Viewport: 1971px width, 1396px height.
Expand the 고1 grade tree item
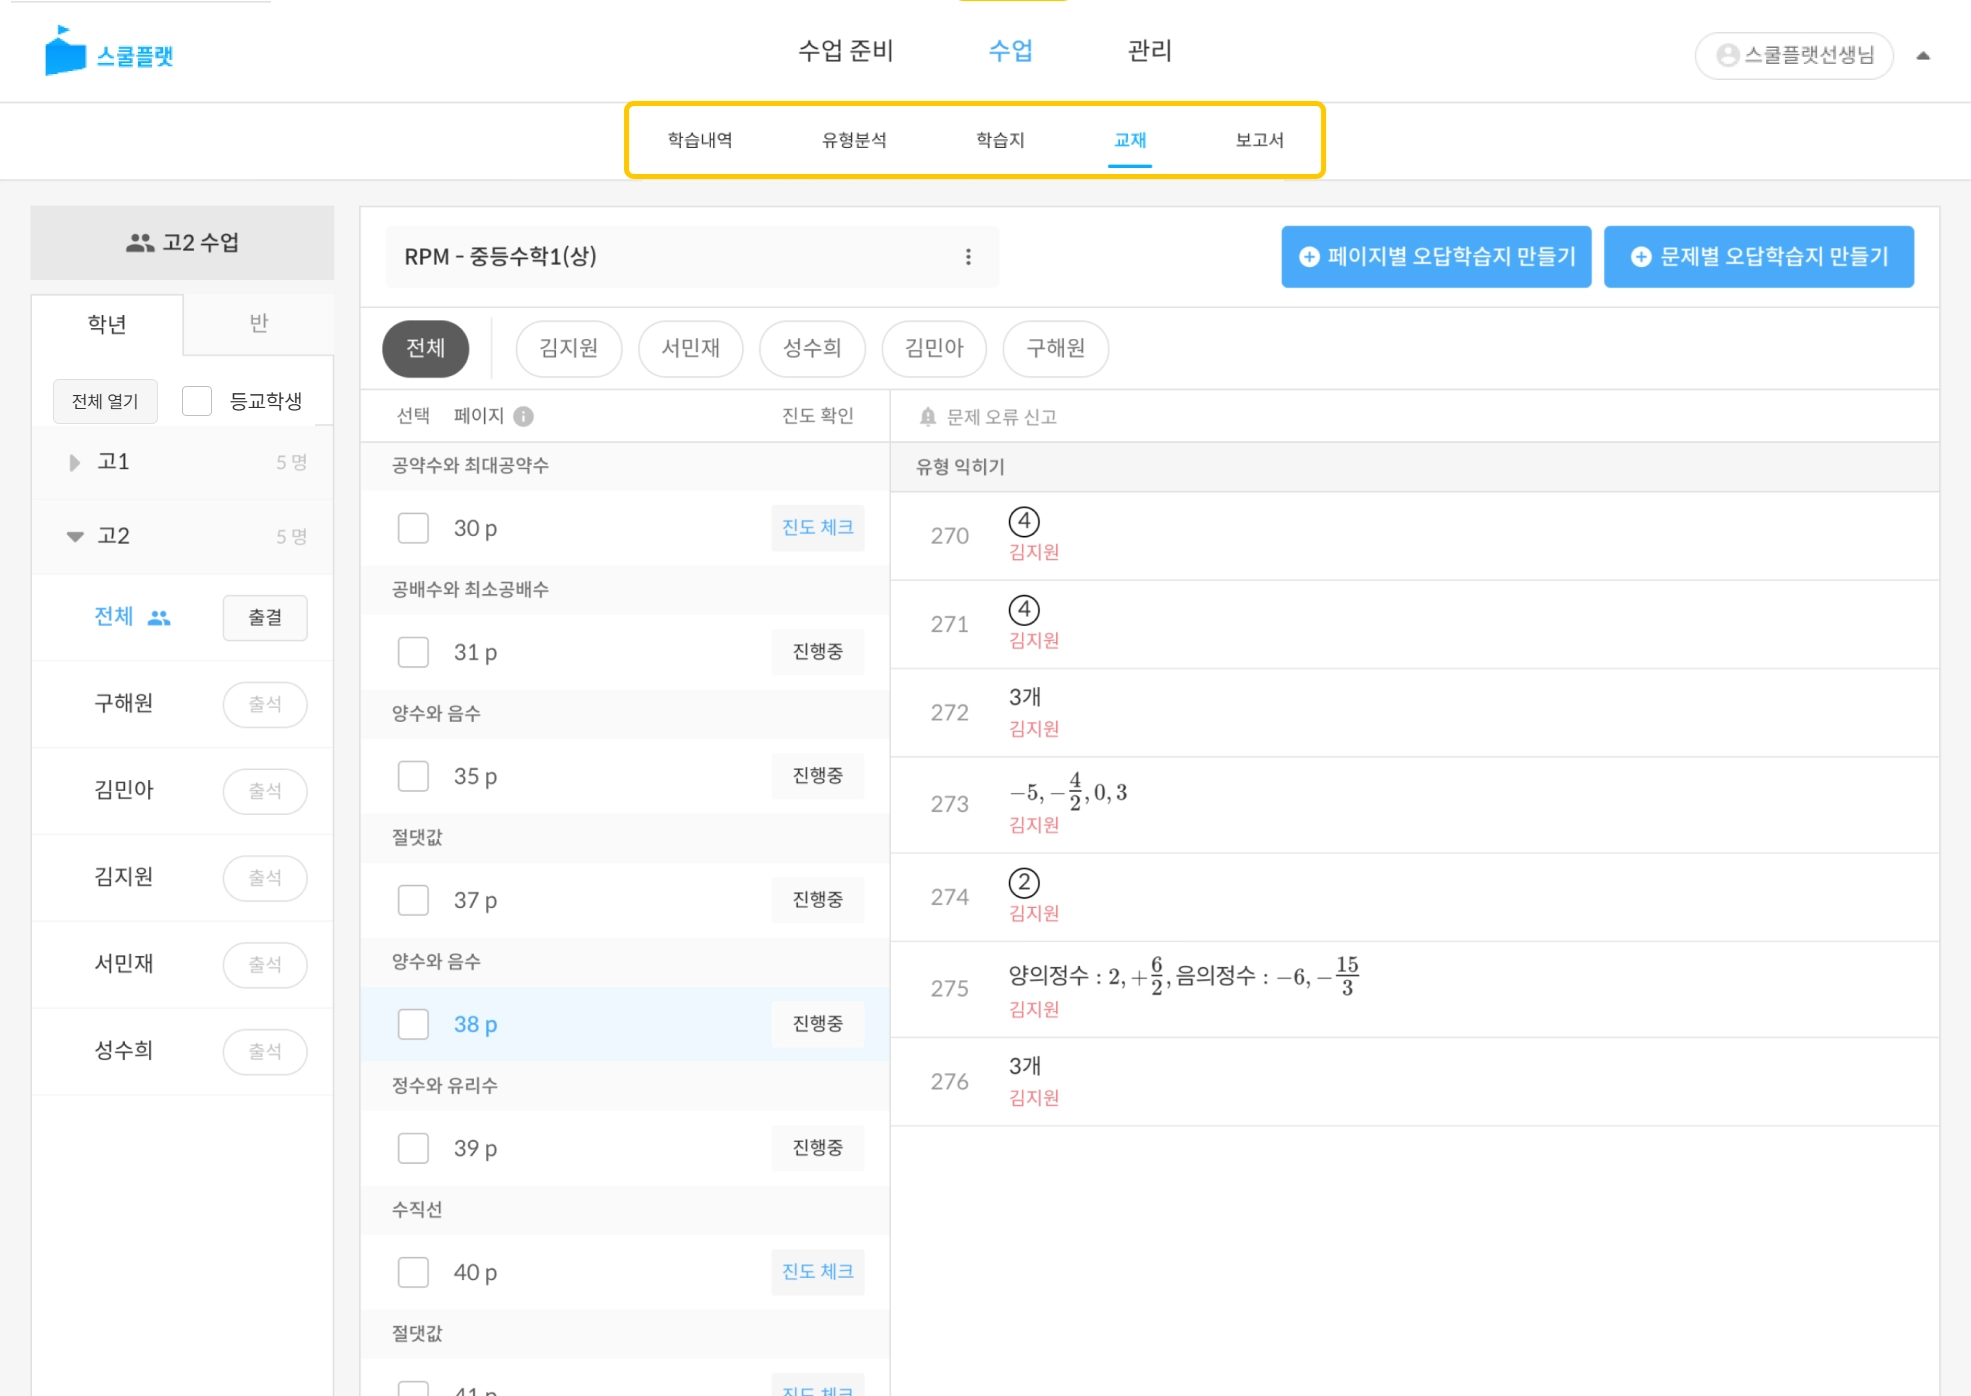tap(74, 463)
